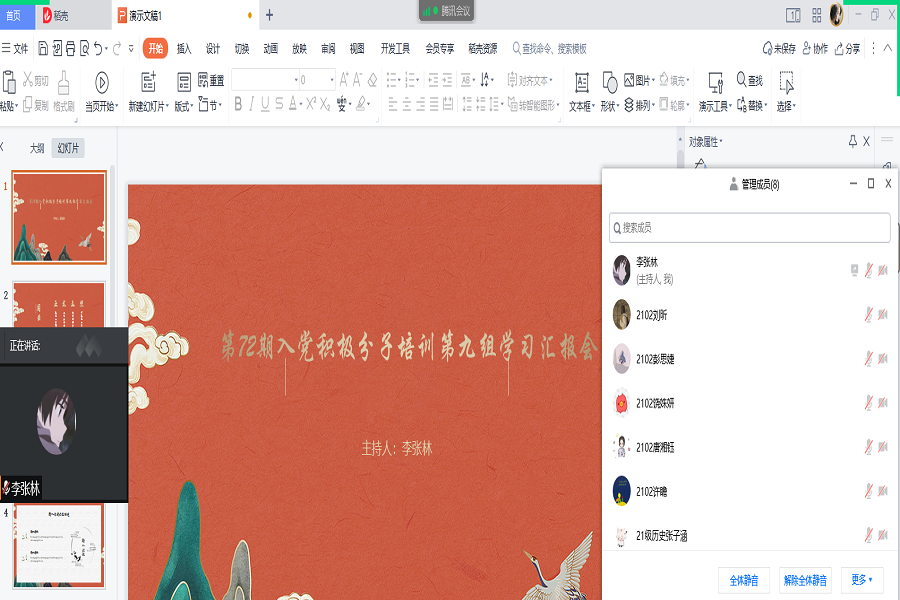Open the 插入 ribbon tab
The width and height of the screenshot is (900, 600).
point(184,48)
